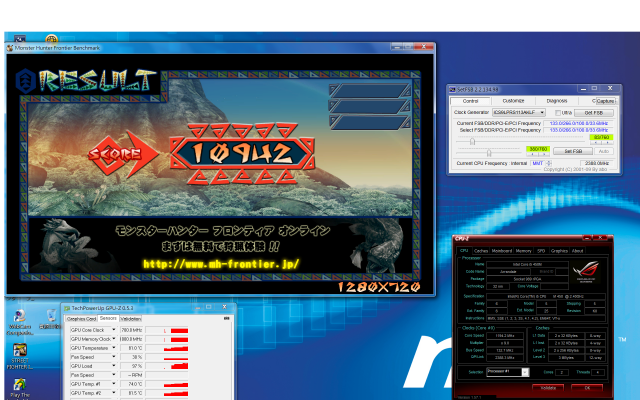Click the Monster Hunter Frontier title bar icon
This screenshot has width=640, height=400.
[10, 48]
